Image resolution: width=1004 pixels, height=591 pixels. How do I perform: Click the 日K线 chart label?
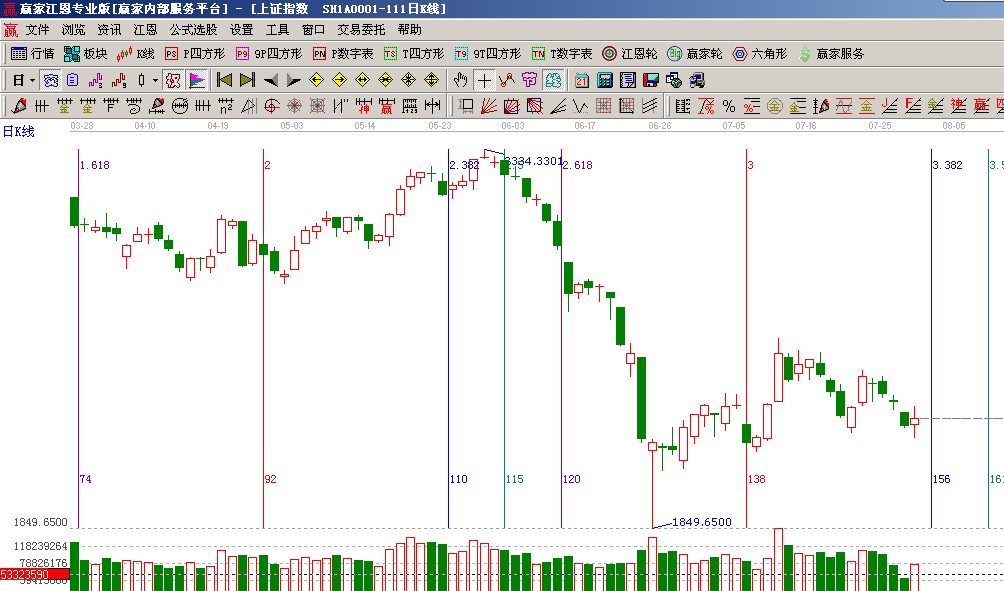tap(18, 131)
